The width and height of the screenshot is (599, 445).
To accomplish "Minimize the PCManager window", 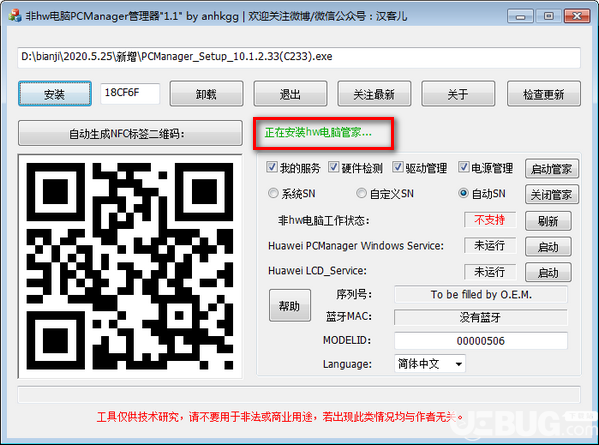I will click(x=520, y=16).
